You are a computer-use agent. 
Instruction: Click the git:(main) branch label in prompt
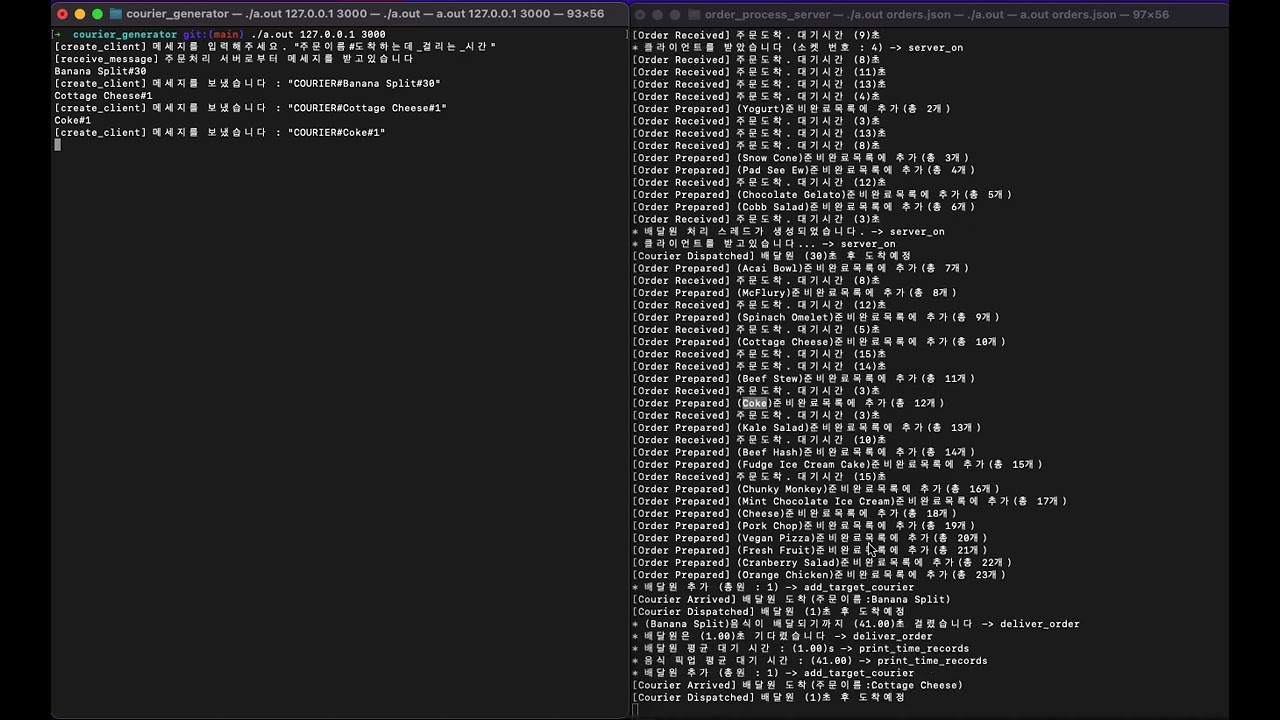(x=212, y=35)
